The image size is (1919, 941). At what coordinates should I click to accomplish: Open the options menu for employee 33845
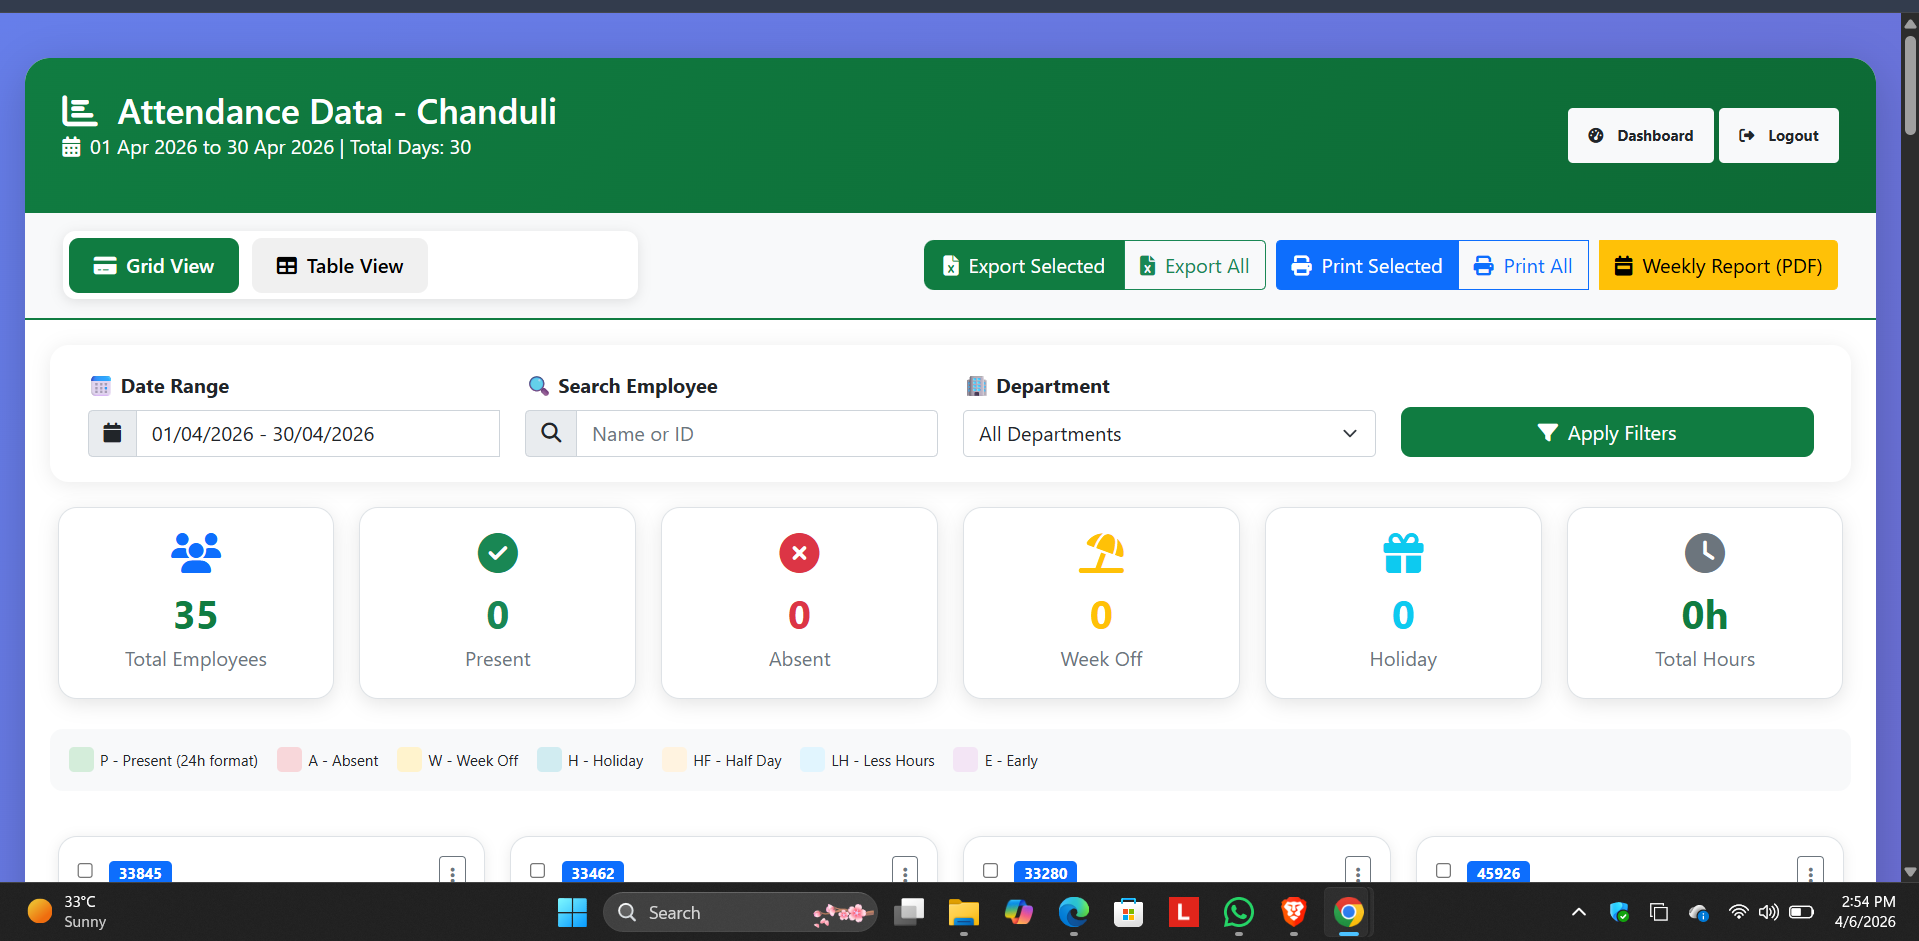click(x=452, y=872)
